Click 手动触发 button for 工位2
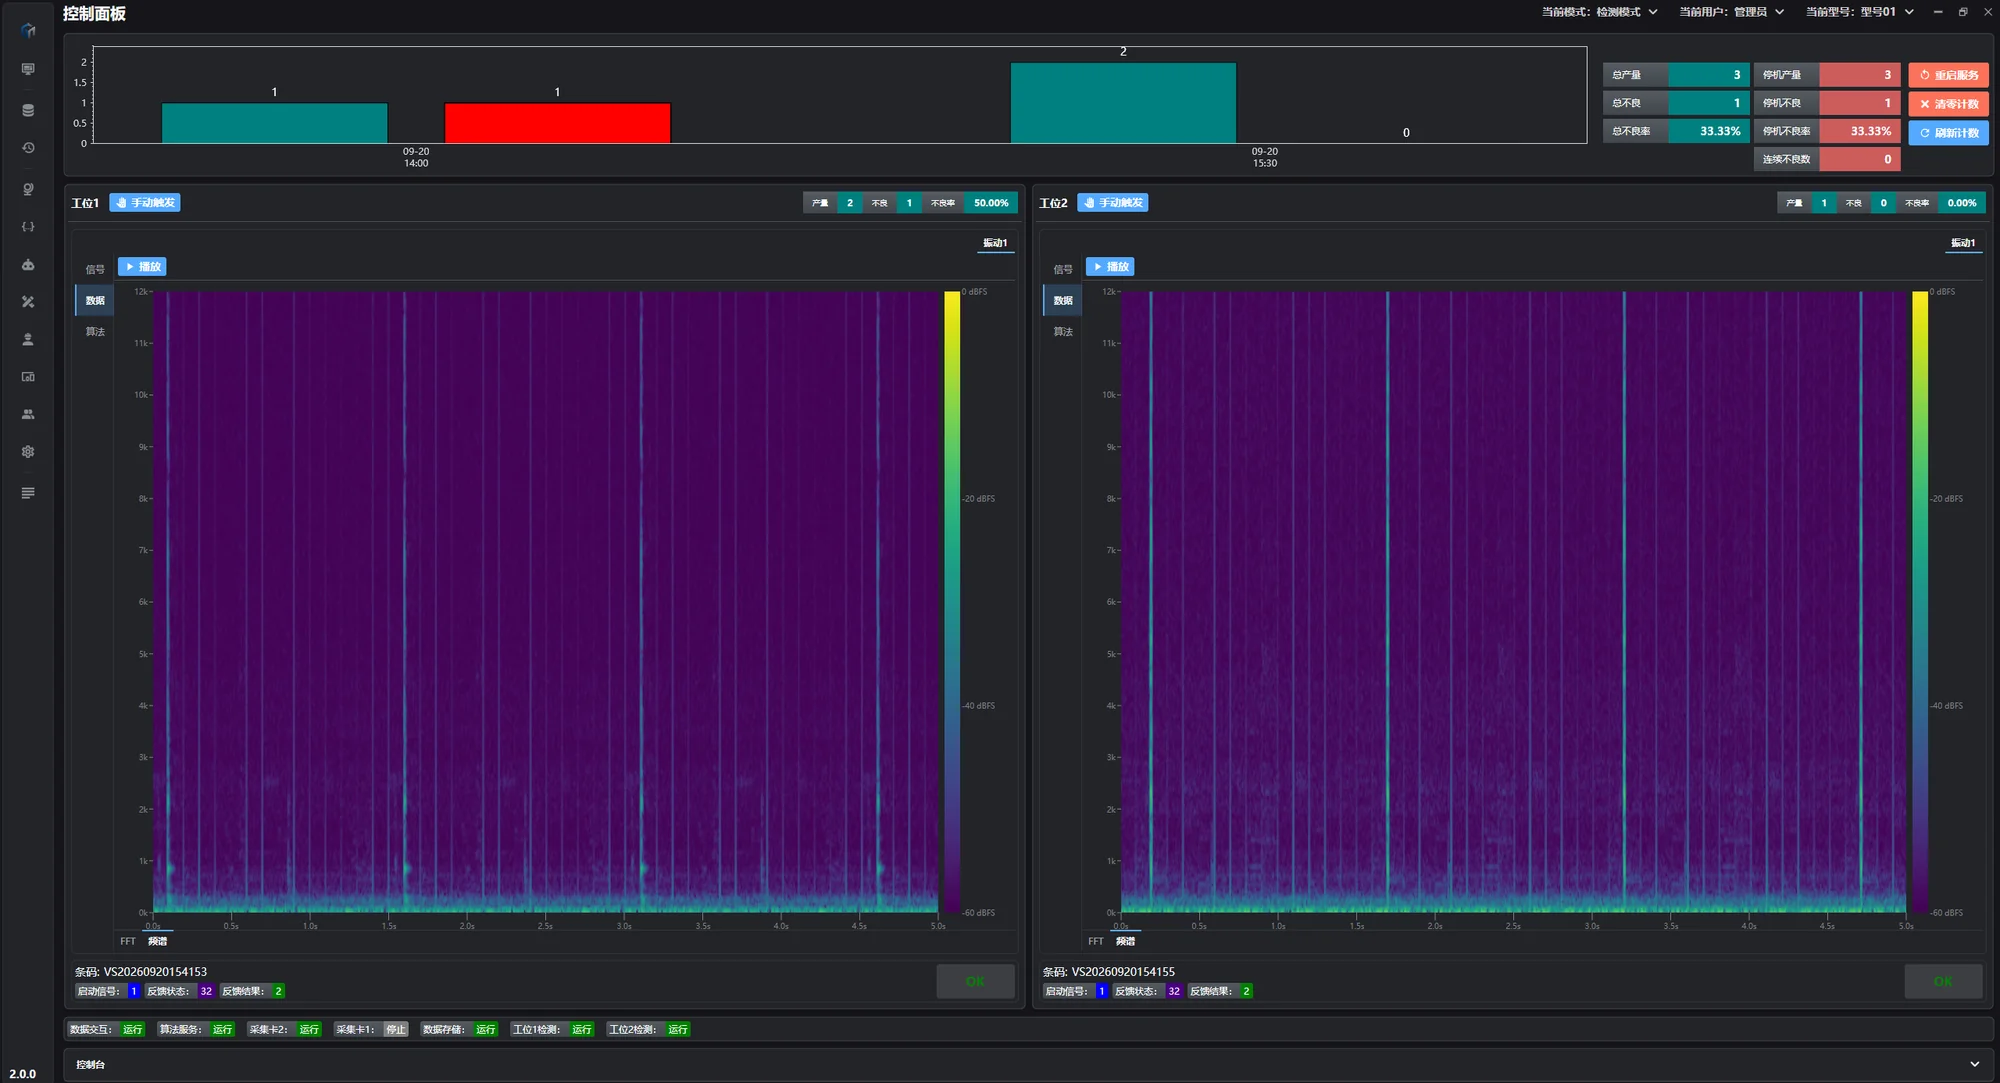The width and height of the screenshot is (2000, 1083). coord(1113,203)
